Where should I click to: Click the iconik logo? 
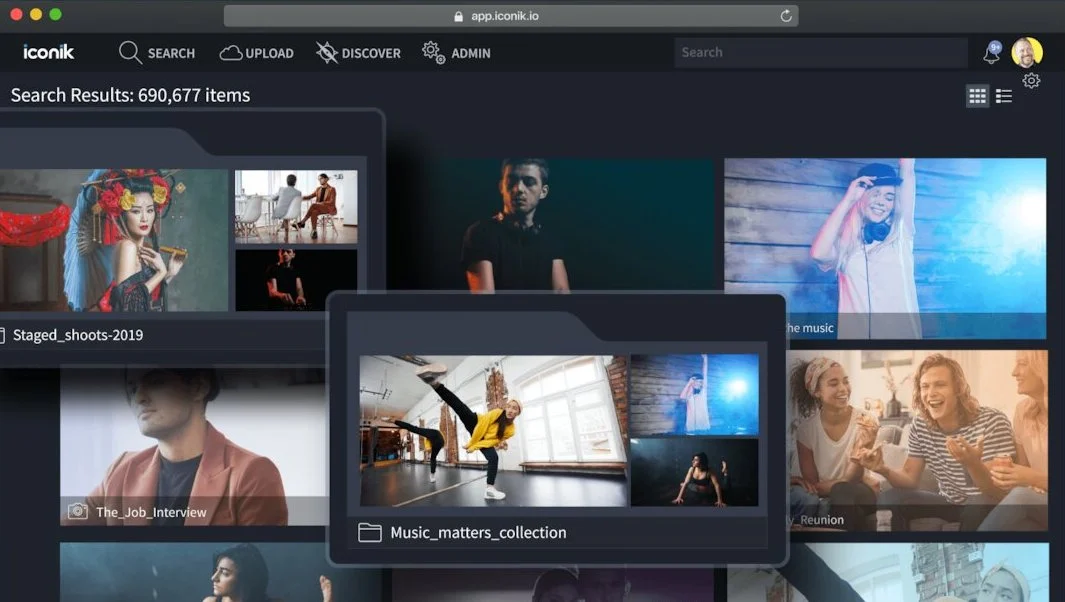tap(48, 52)
